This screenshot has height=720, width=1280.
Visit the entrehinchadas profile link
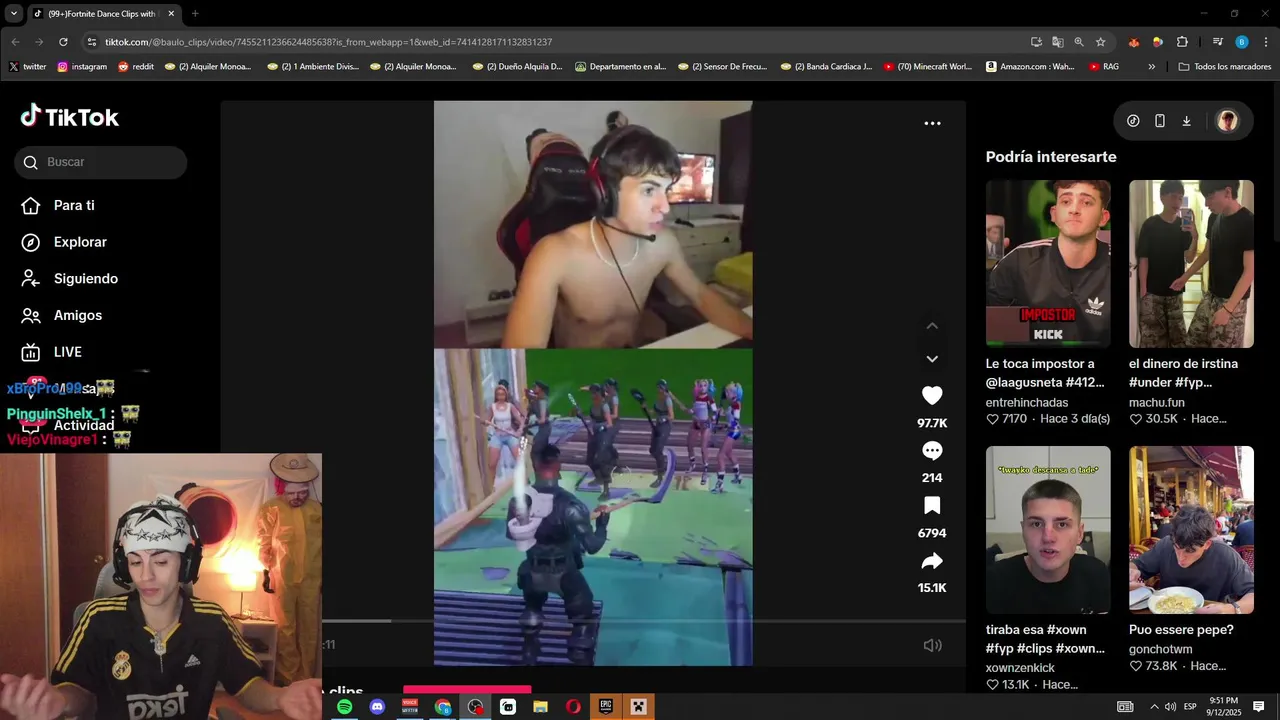pos(1027,402)
